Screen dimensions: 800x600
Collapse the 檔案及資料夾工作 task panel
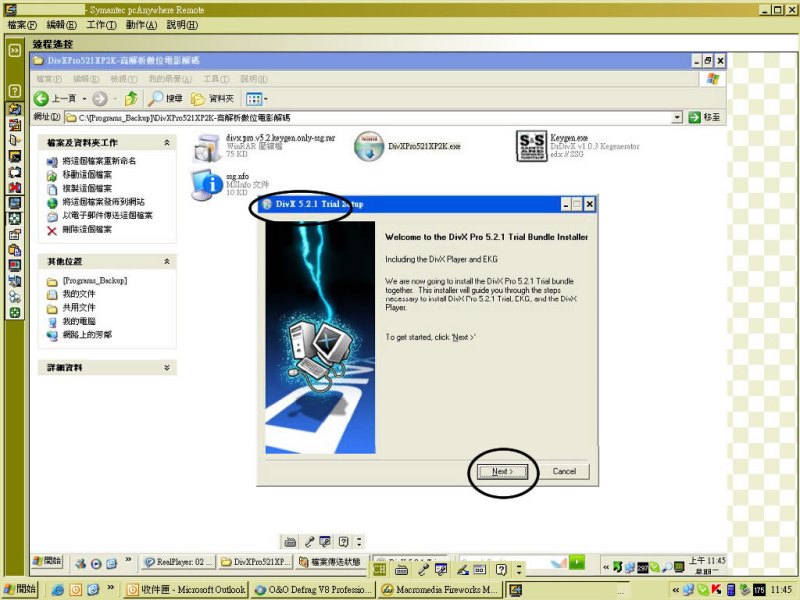click(x=167, y=143)
